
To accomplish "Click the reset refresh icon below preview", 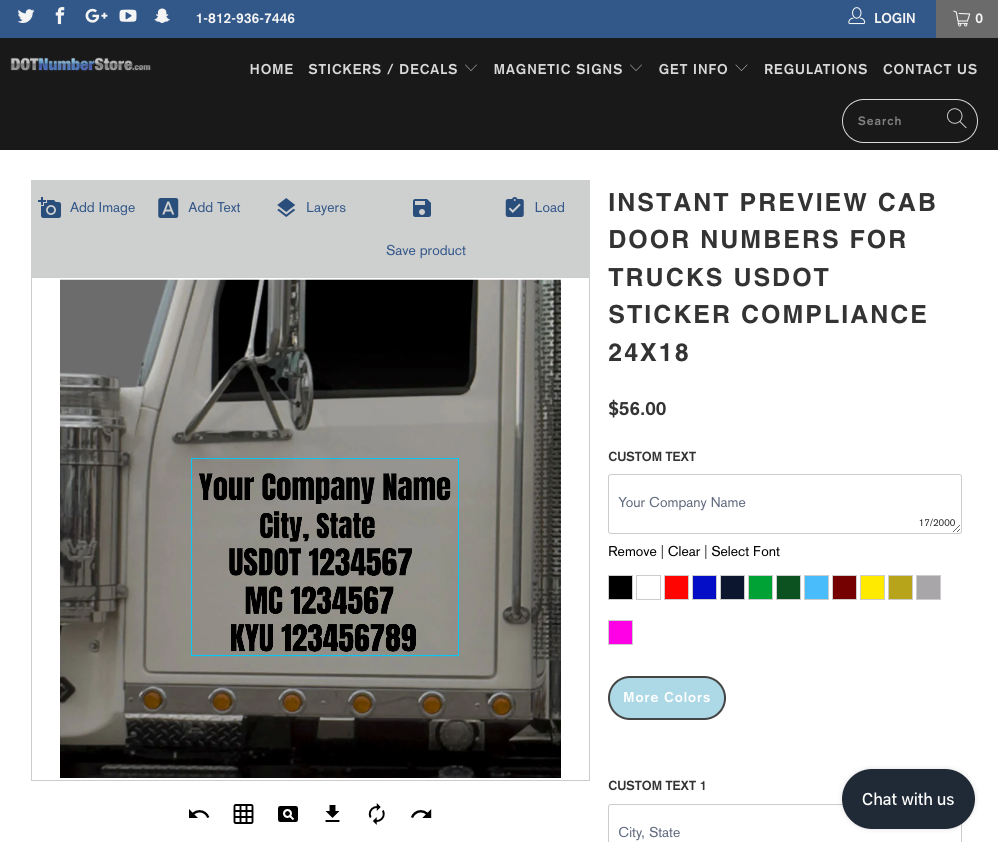I will tap(377, 814).
